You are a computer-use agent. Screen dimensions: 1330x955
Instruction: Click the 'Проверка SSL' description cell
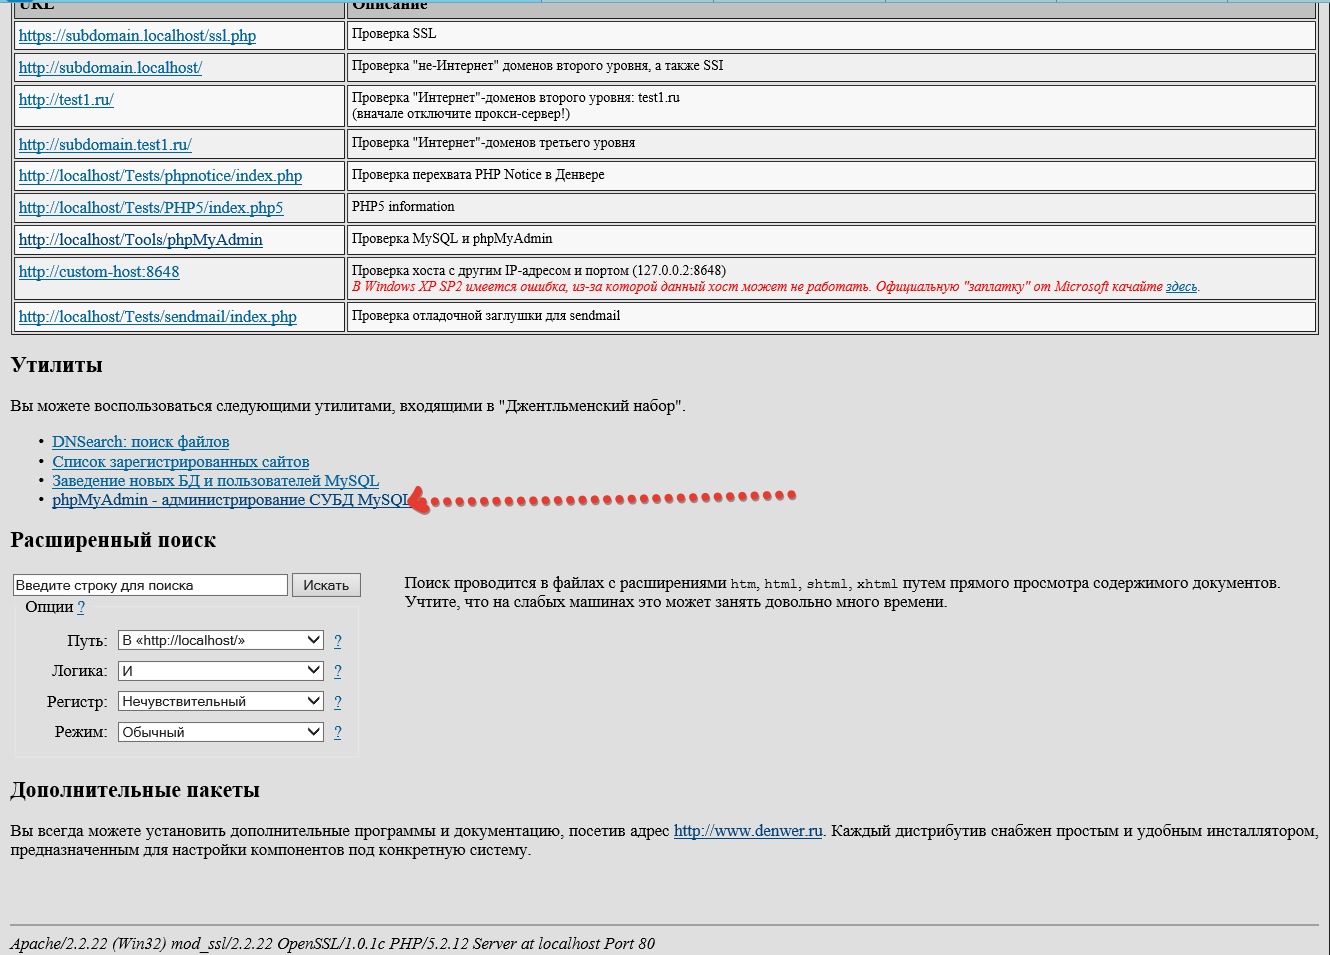tap(831, 35)
